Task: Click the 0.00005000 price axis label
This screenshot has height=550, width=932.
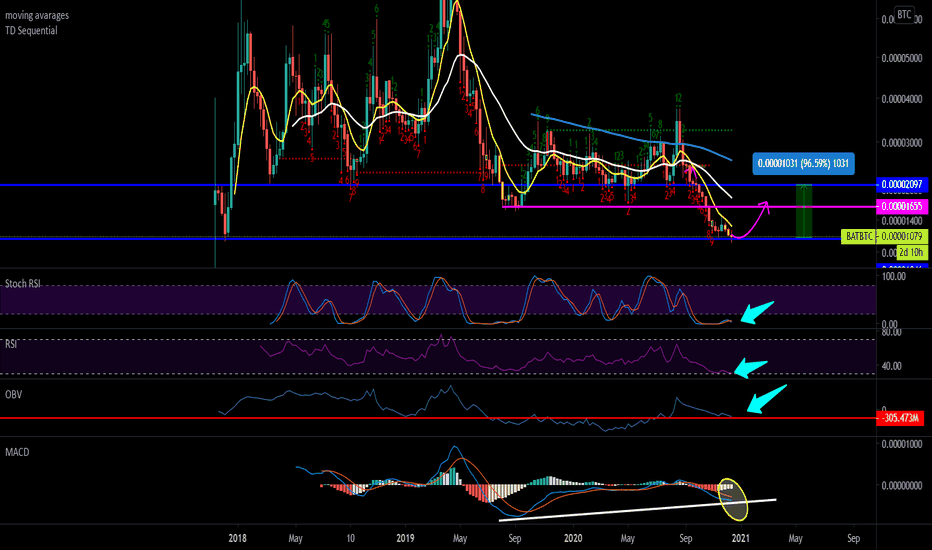Action: pyautogui.click(x=902, y=58)
